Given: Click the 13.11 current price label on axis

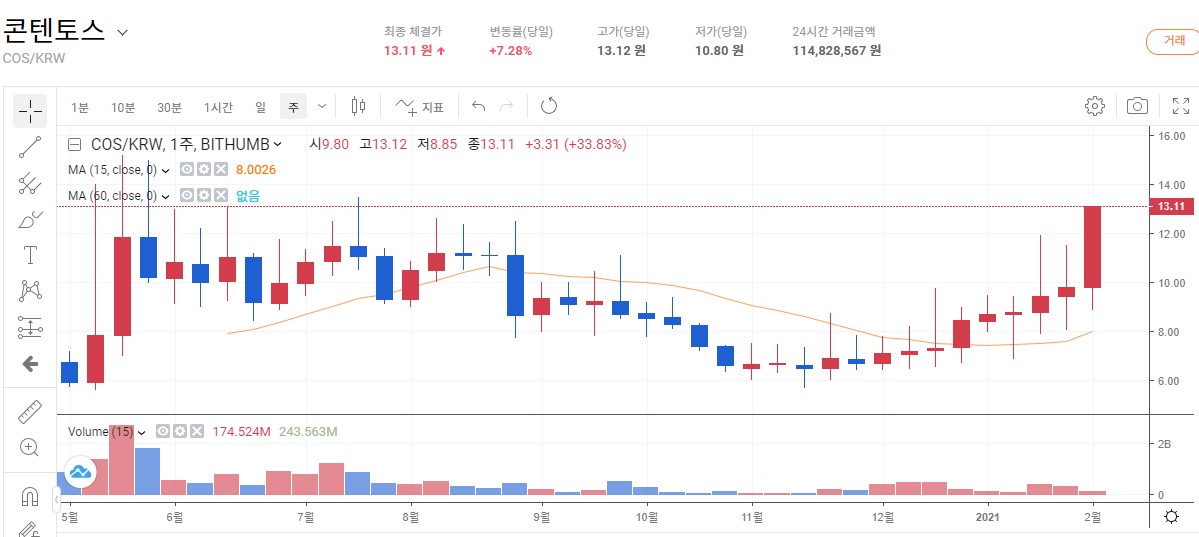Looking at the screenshot, I should click(1171, 207).
